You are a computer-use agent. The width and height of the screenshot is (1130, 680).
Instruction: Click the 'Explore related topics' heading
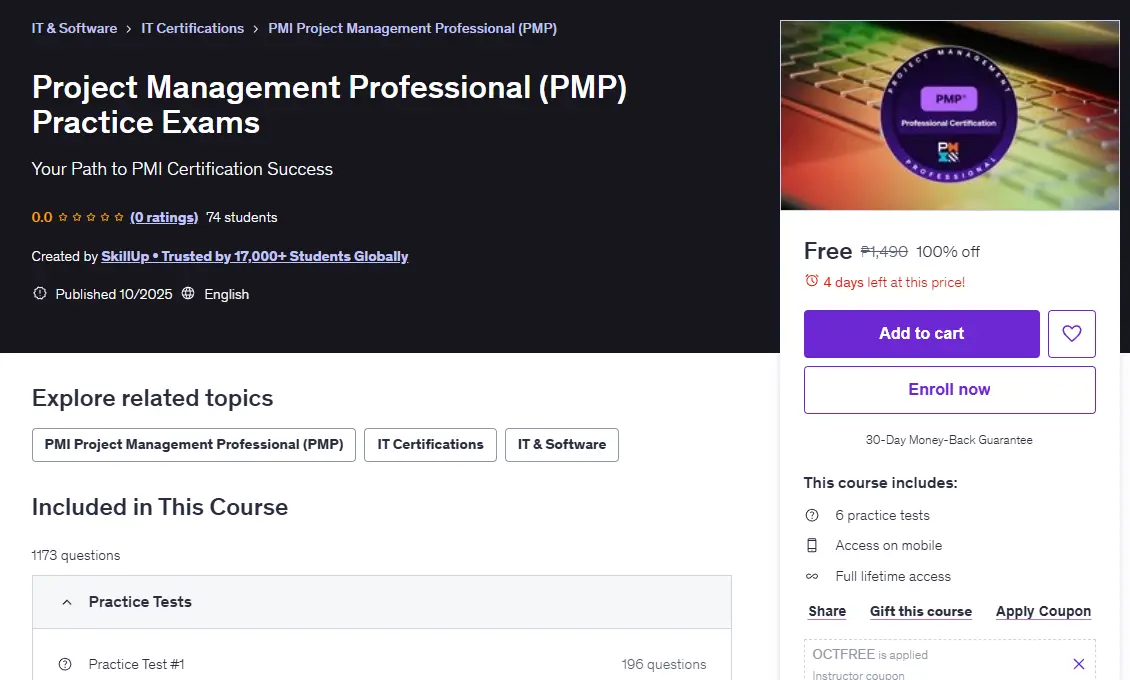(153, 398)
